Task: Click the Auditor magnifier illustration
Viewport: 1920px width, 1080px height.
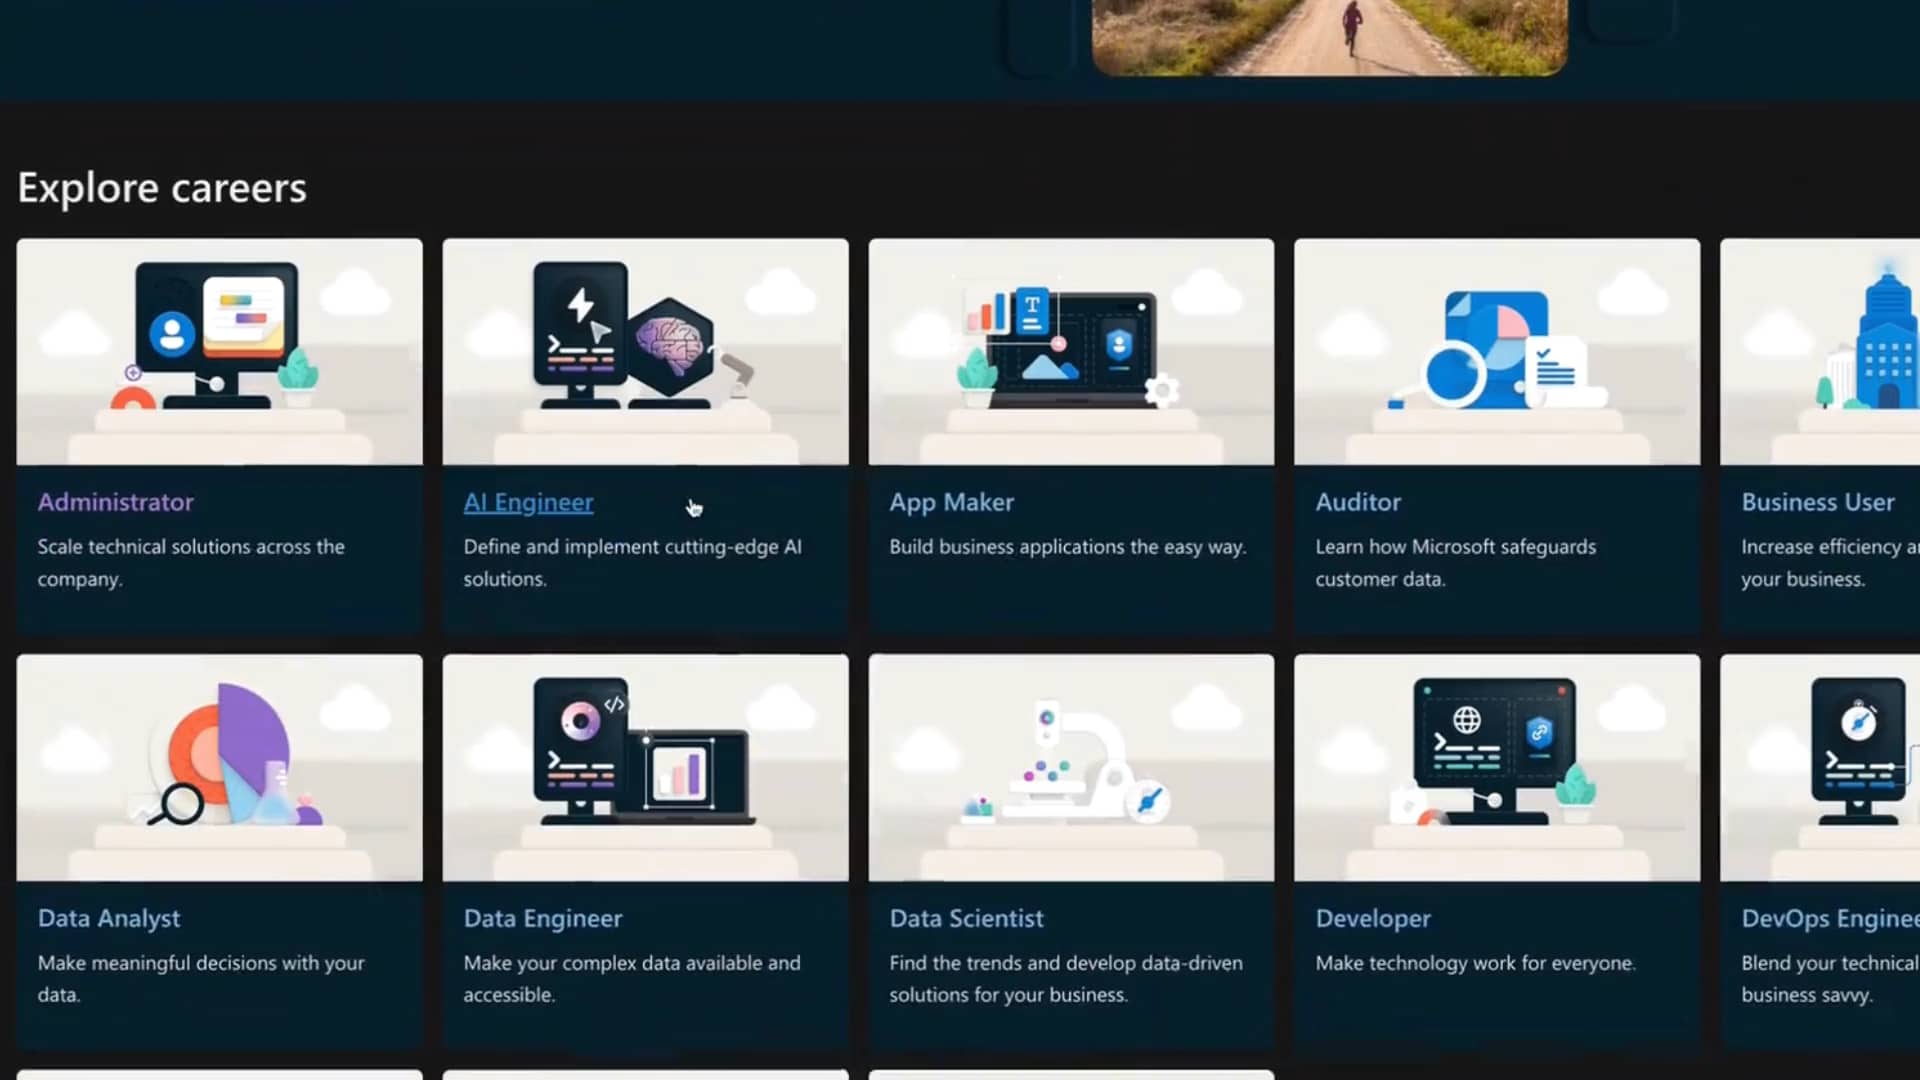Action: point(1497,350)
